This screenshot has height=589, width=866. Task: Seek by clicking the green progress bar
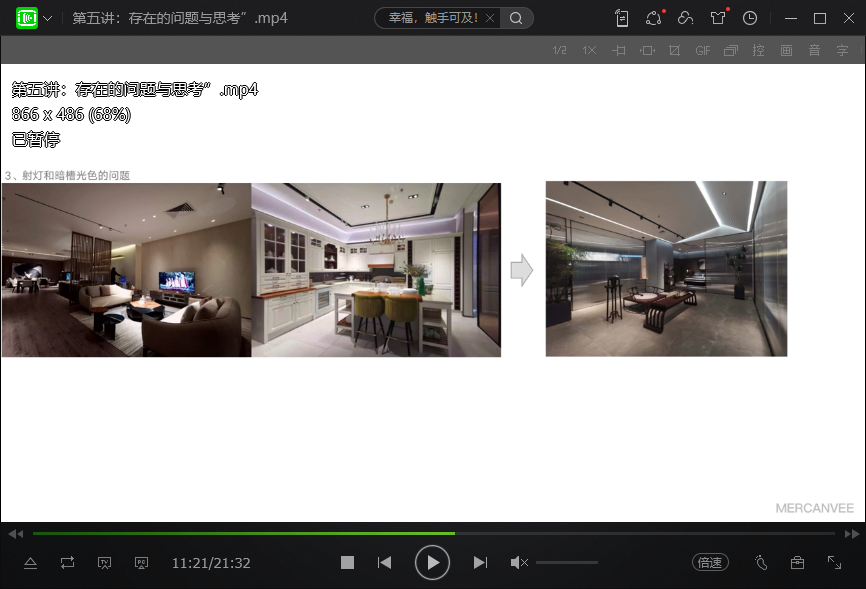tap(244, 534)
